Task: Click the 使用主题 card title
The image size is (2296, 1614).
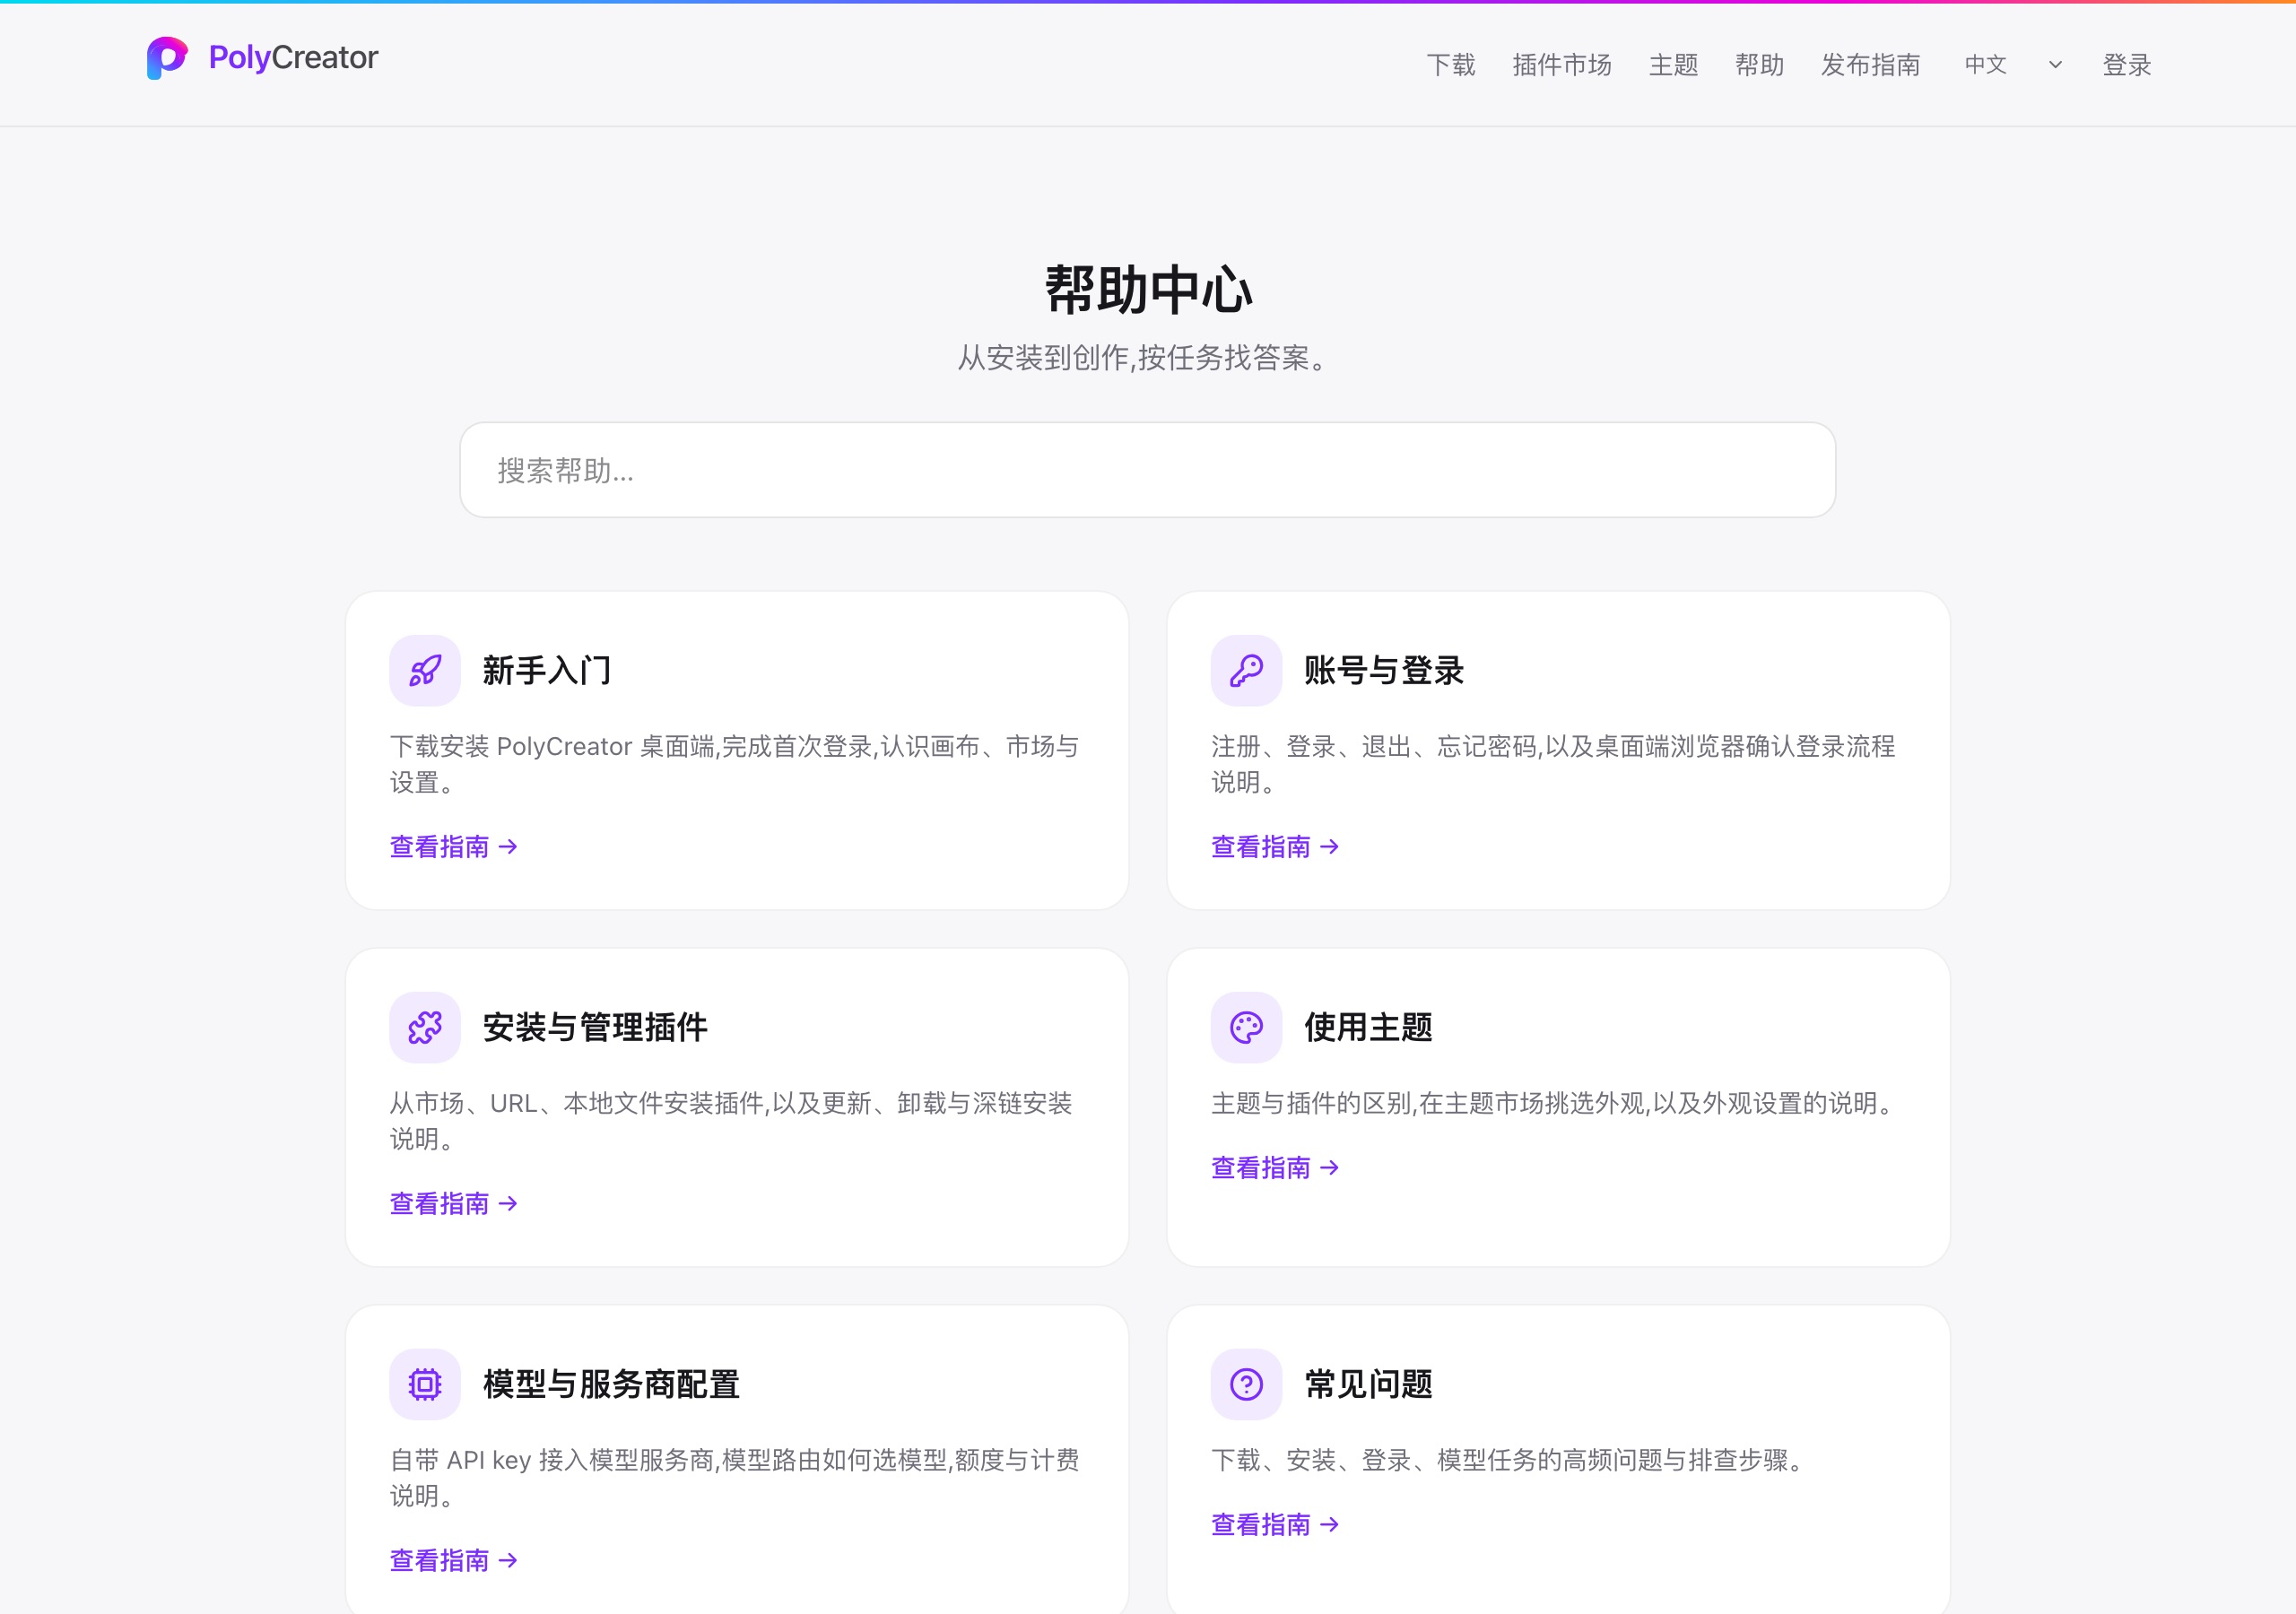Action: [1368, 1027]
